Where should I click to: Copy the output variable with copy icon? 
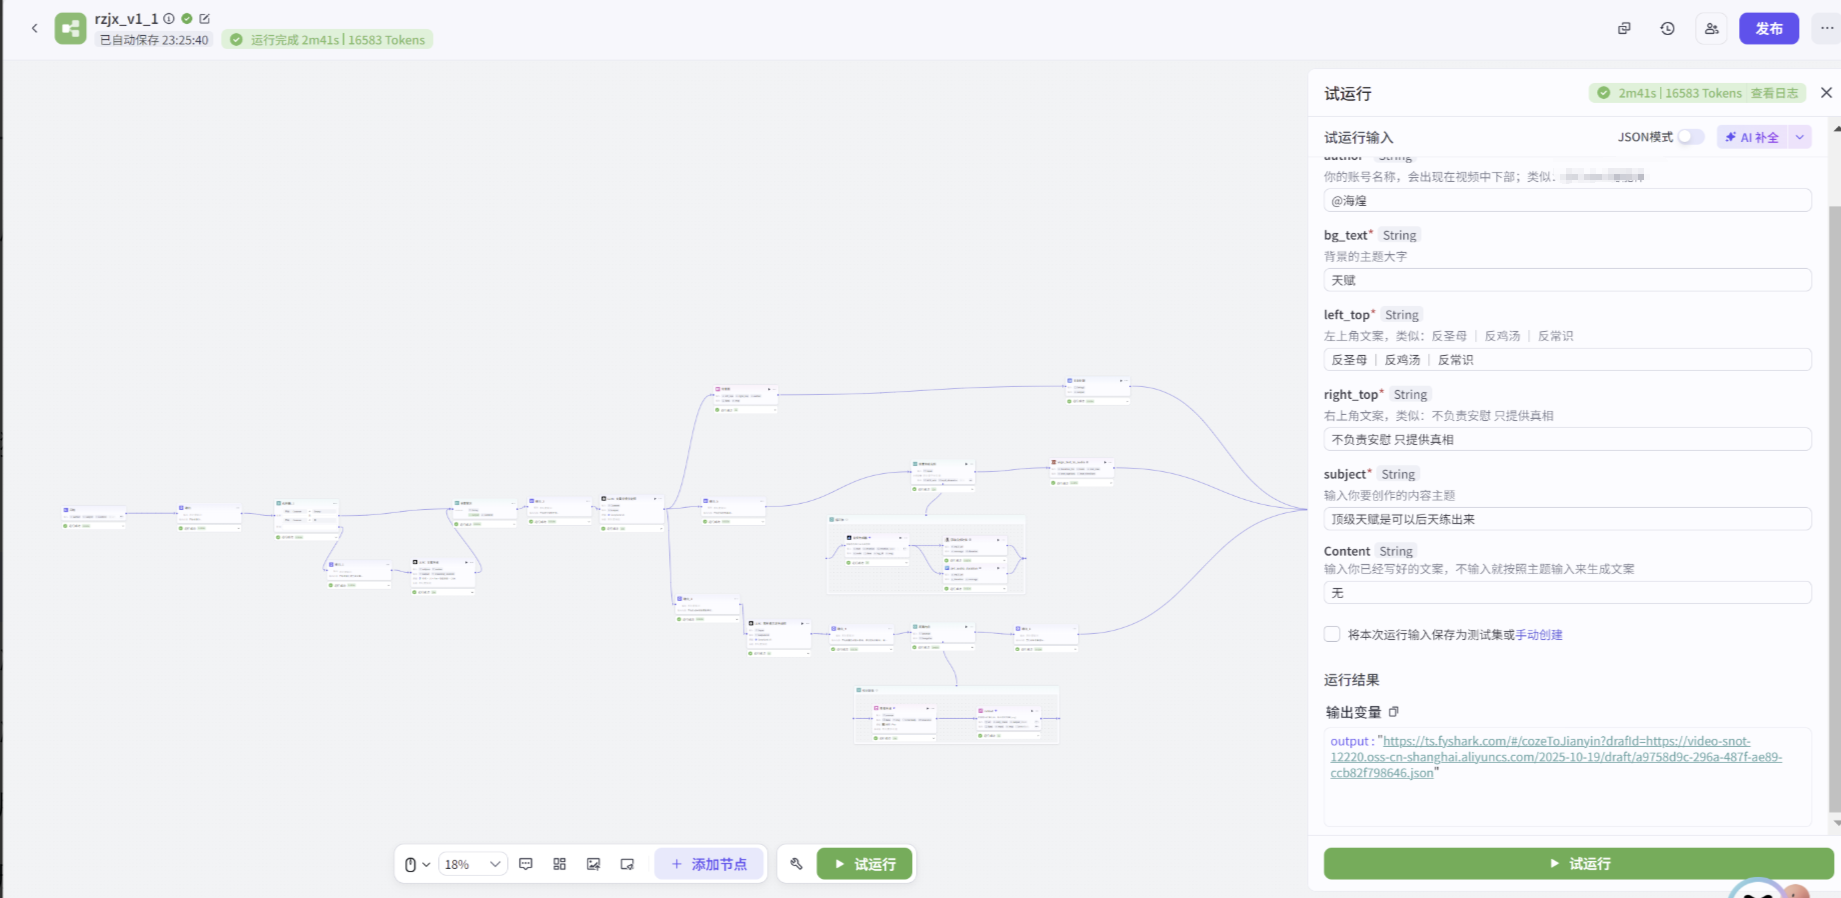[x=1394, y=712]
